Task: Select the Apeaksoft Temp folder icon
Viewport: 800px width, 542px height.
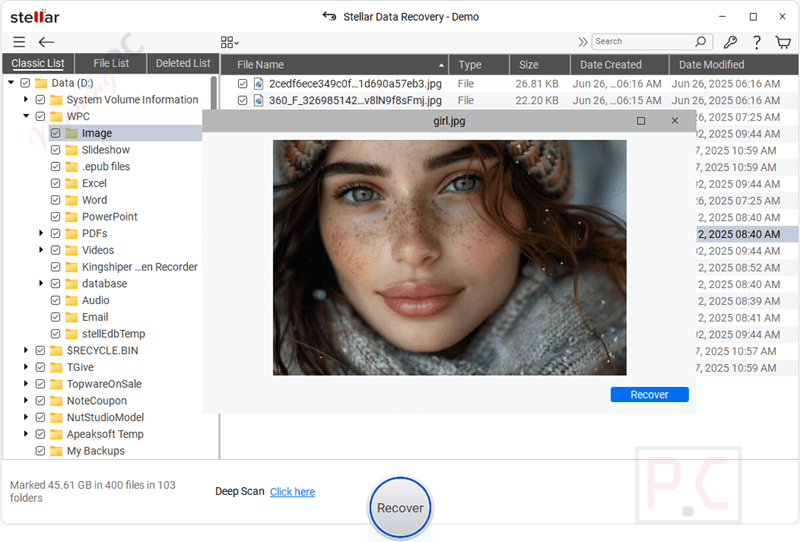Action: pyautogui.click(x=56, y=434)
